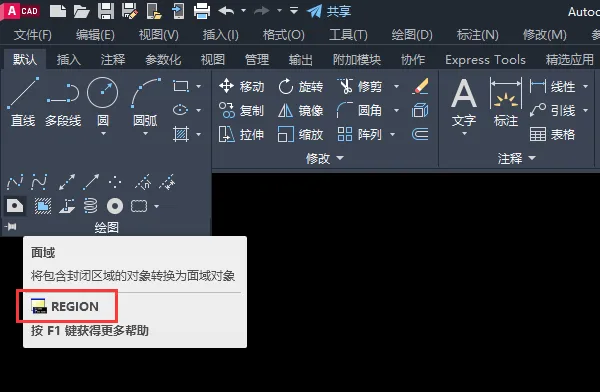600x392 pixels.
Task: Expand the Modify (修改) panel
Action: [x=324, y=158]
